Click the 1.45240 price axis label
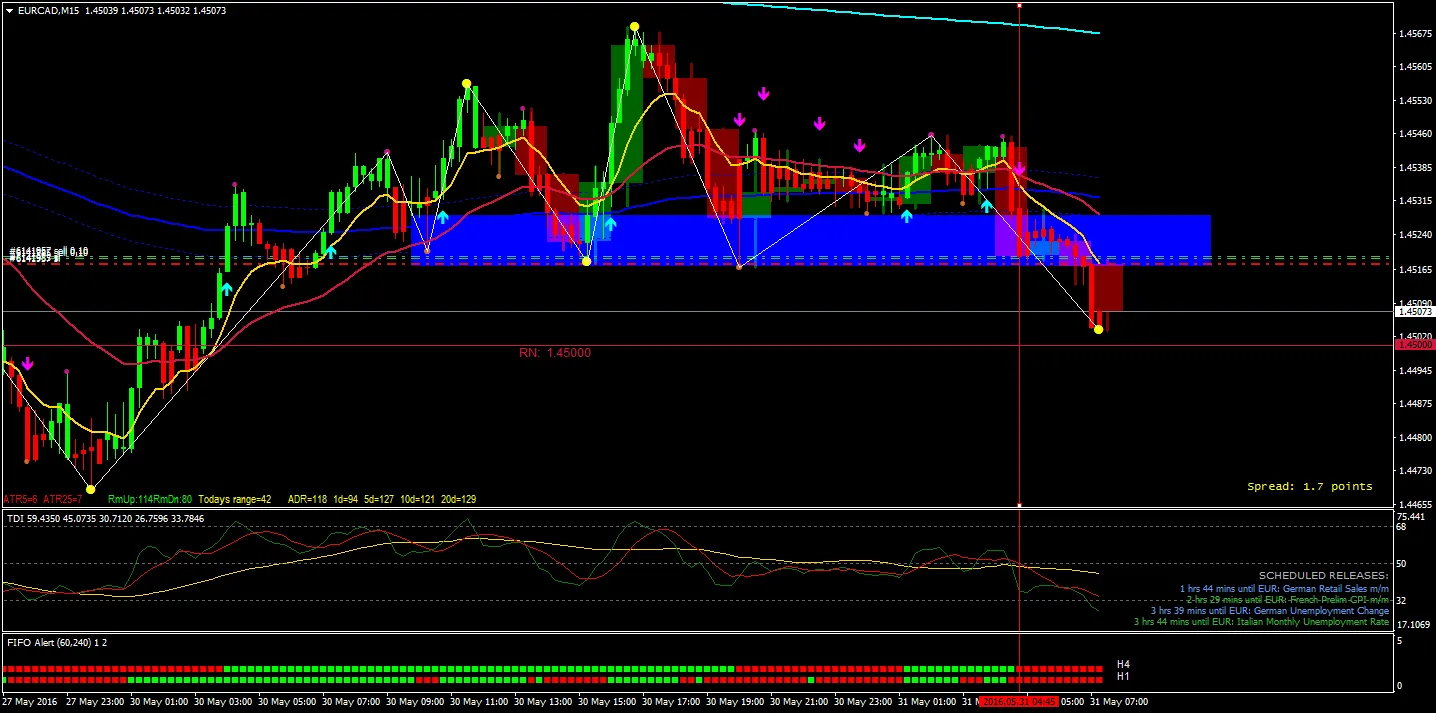 [x=1415, y=235]
